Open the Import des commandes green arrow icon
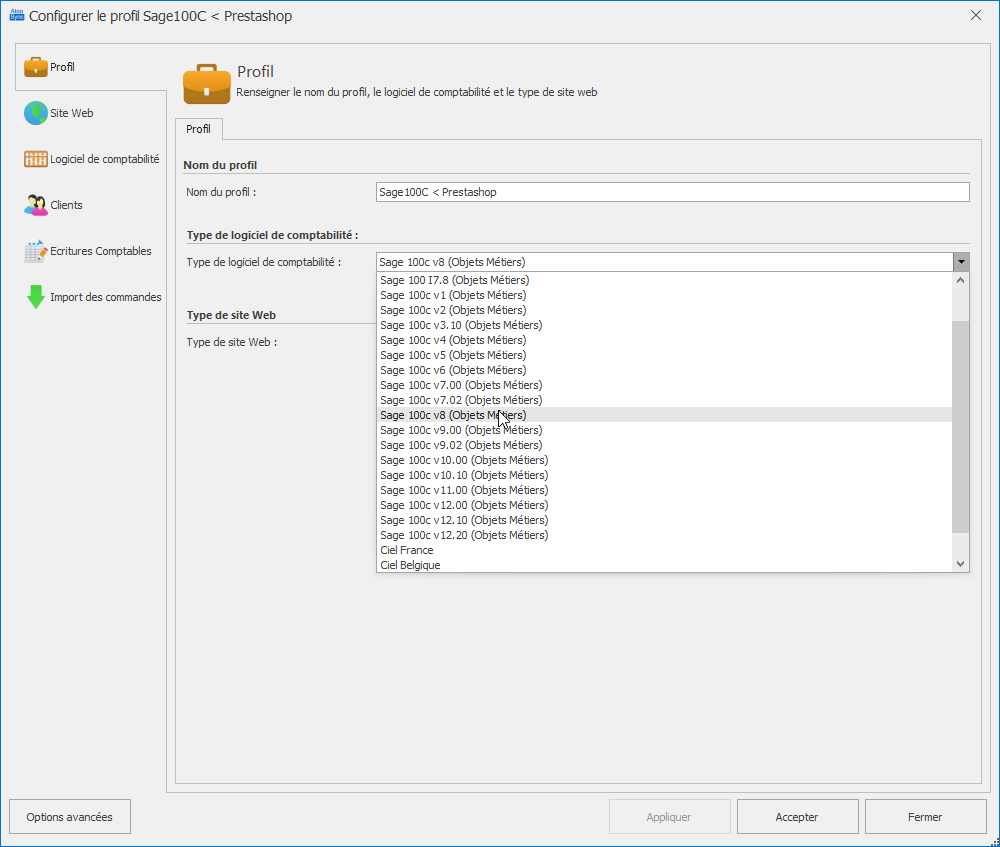 [x=36, y=297]
